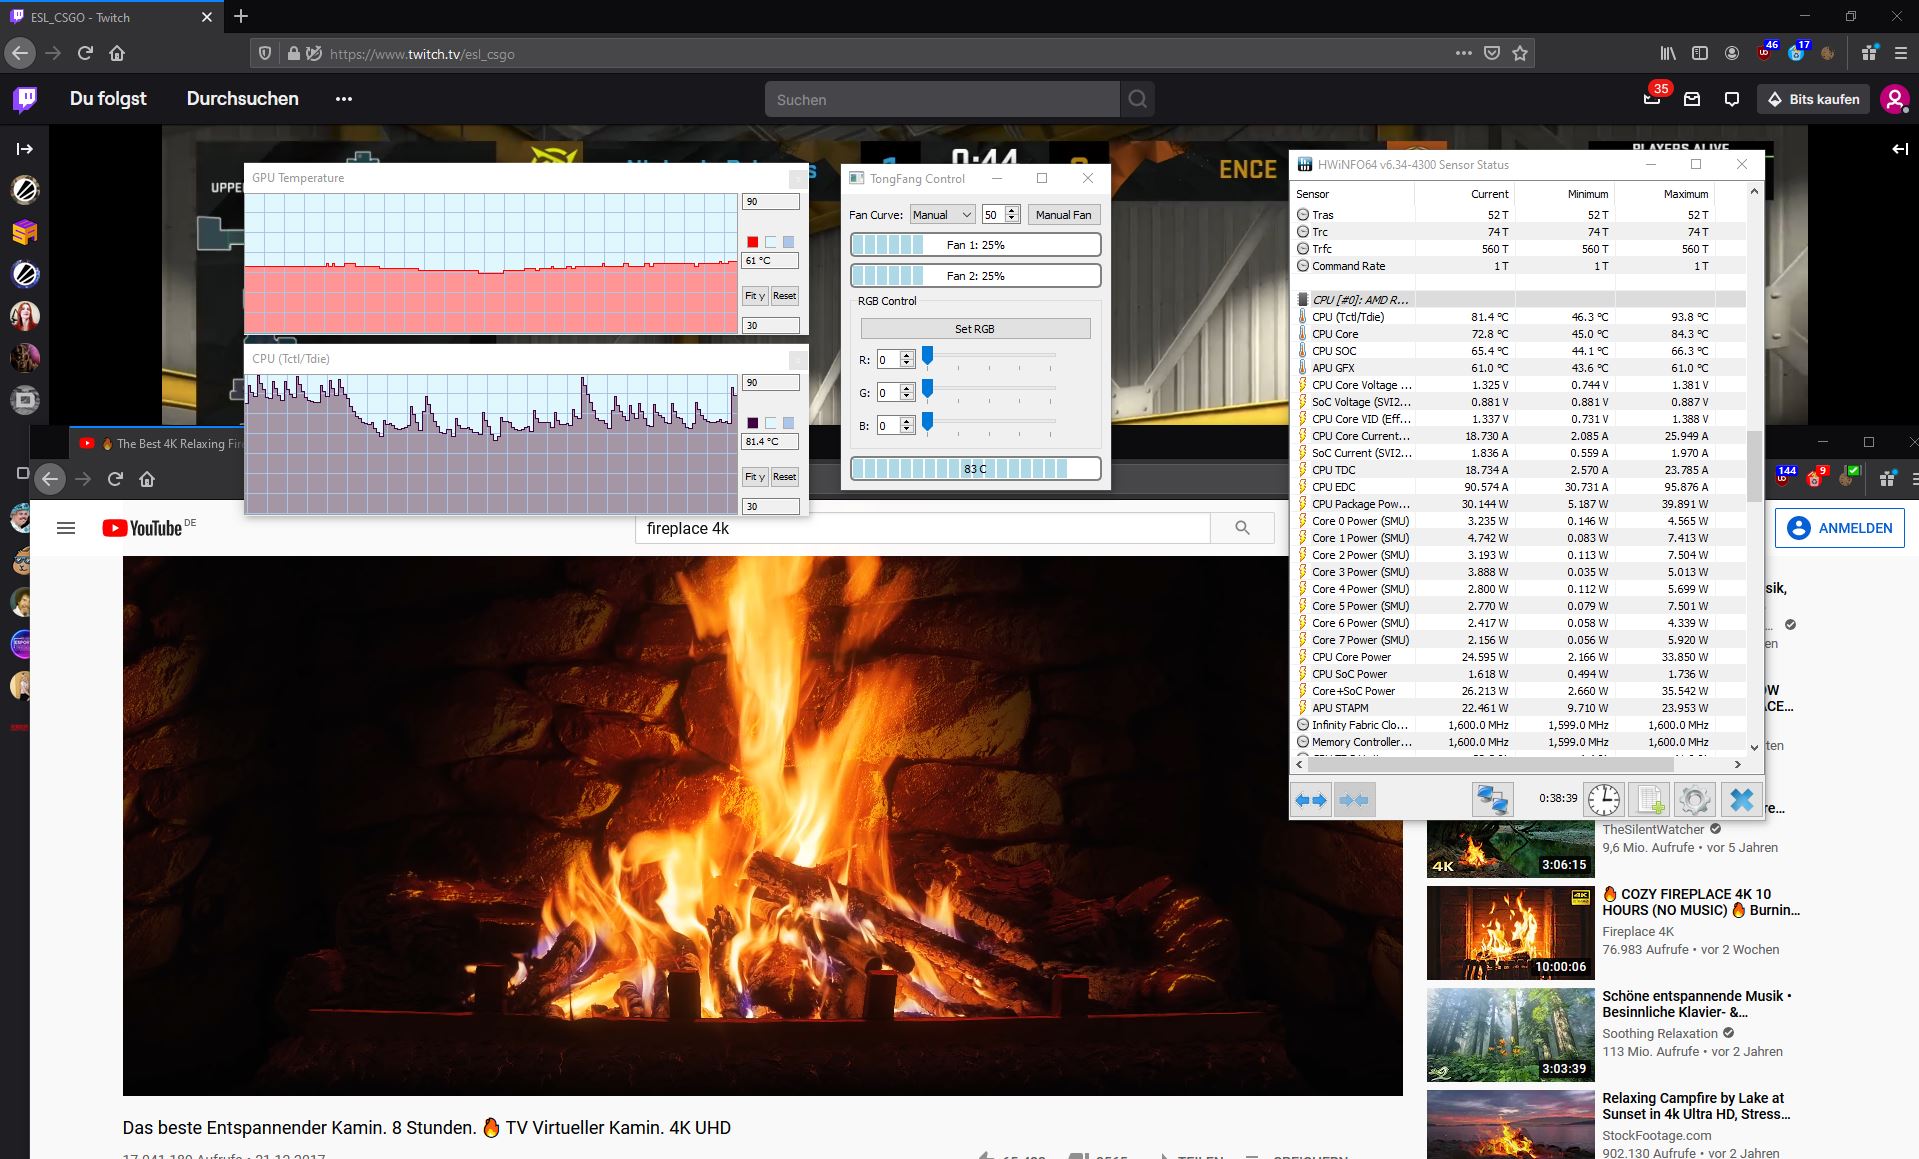Viewport: 1919px width, 1159px height.
Task: Open the Twitch home logo
Action: 25,99
